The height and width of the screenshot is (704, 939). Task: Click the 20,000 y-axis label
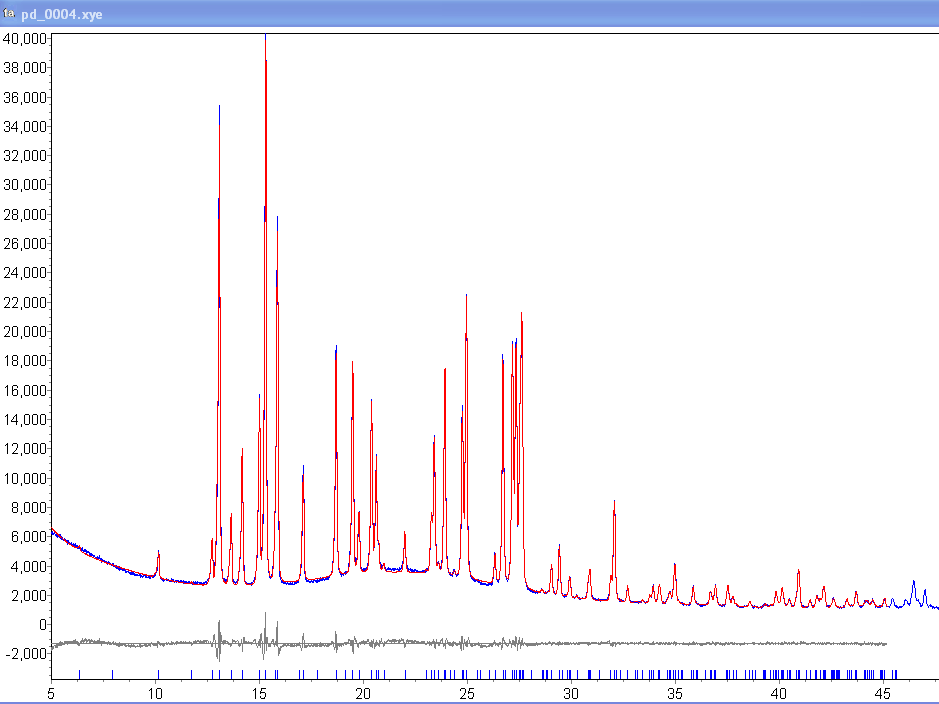(25, 332)
